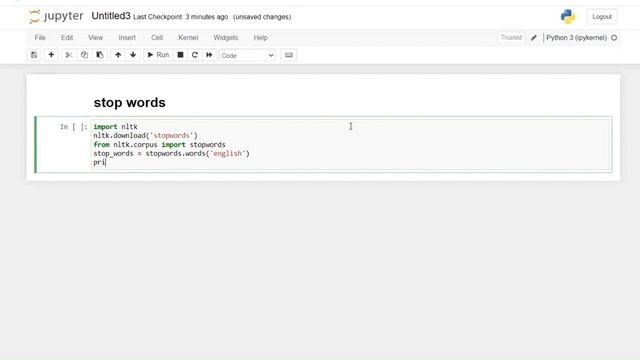Click the (unsaved changes) status text
This screenshot has width=640, height=360.
262,17
